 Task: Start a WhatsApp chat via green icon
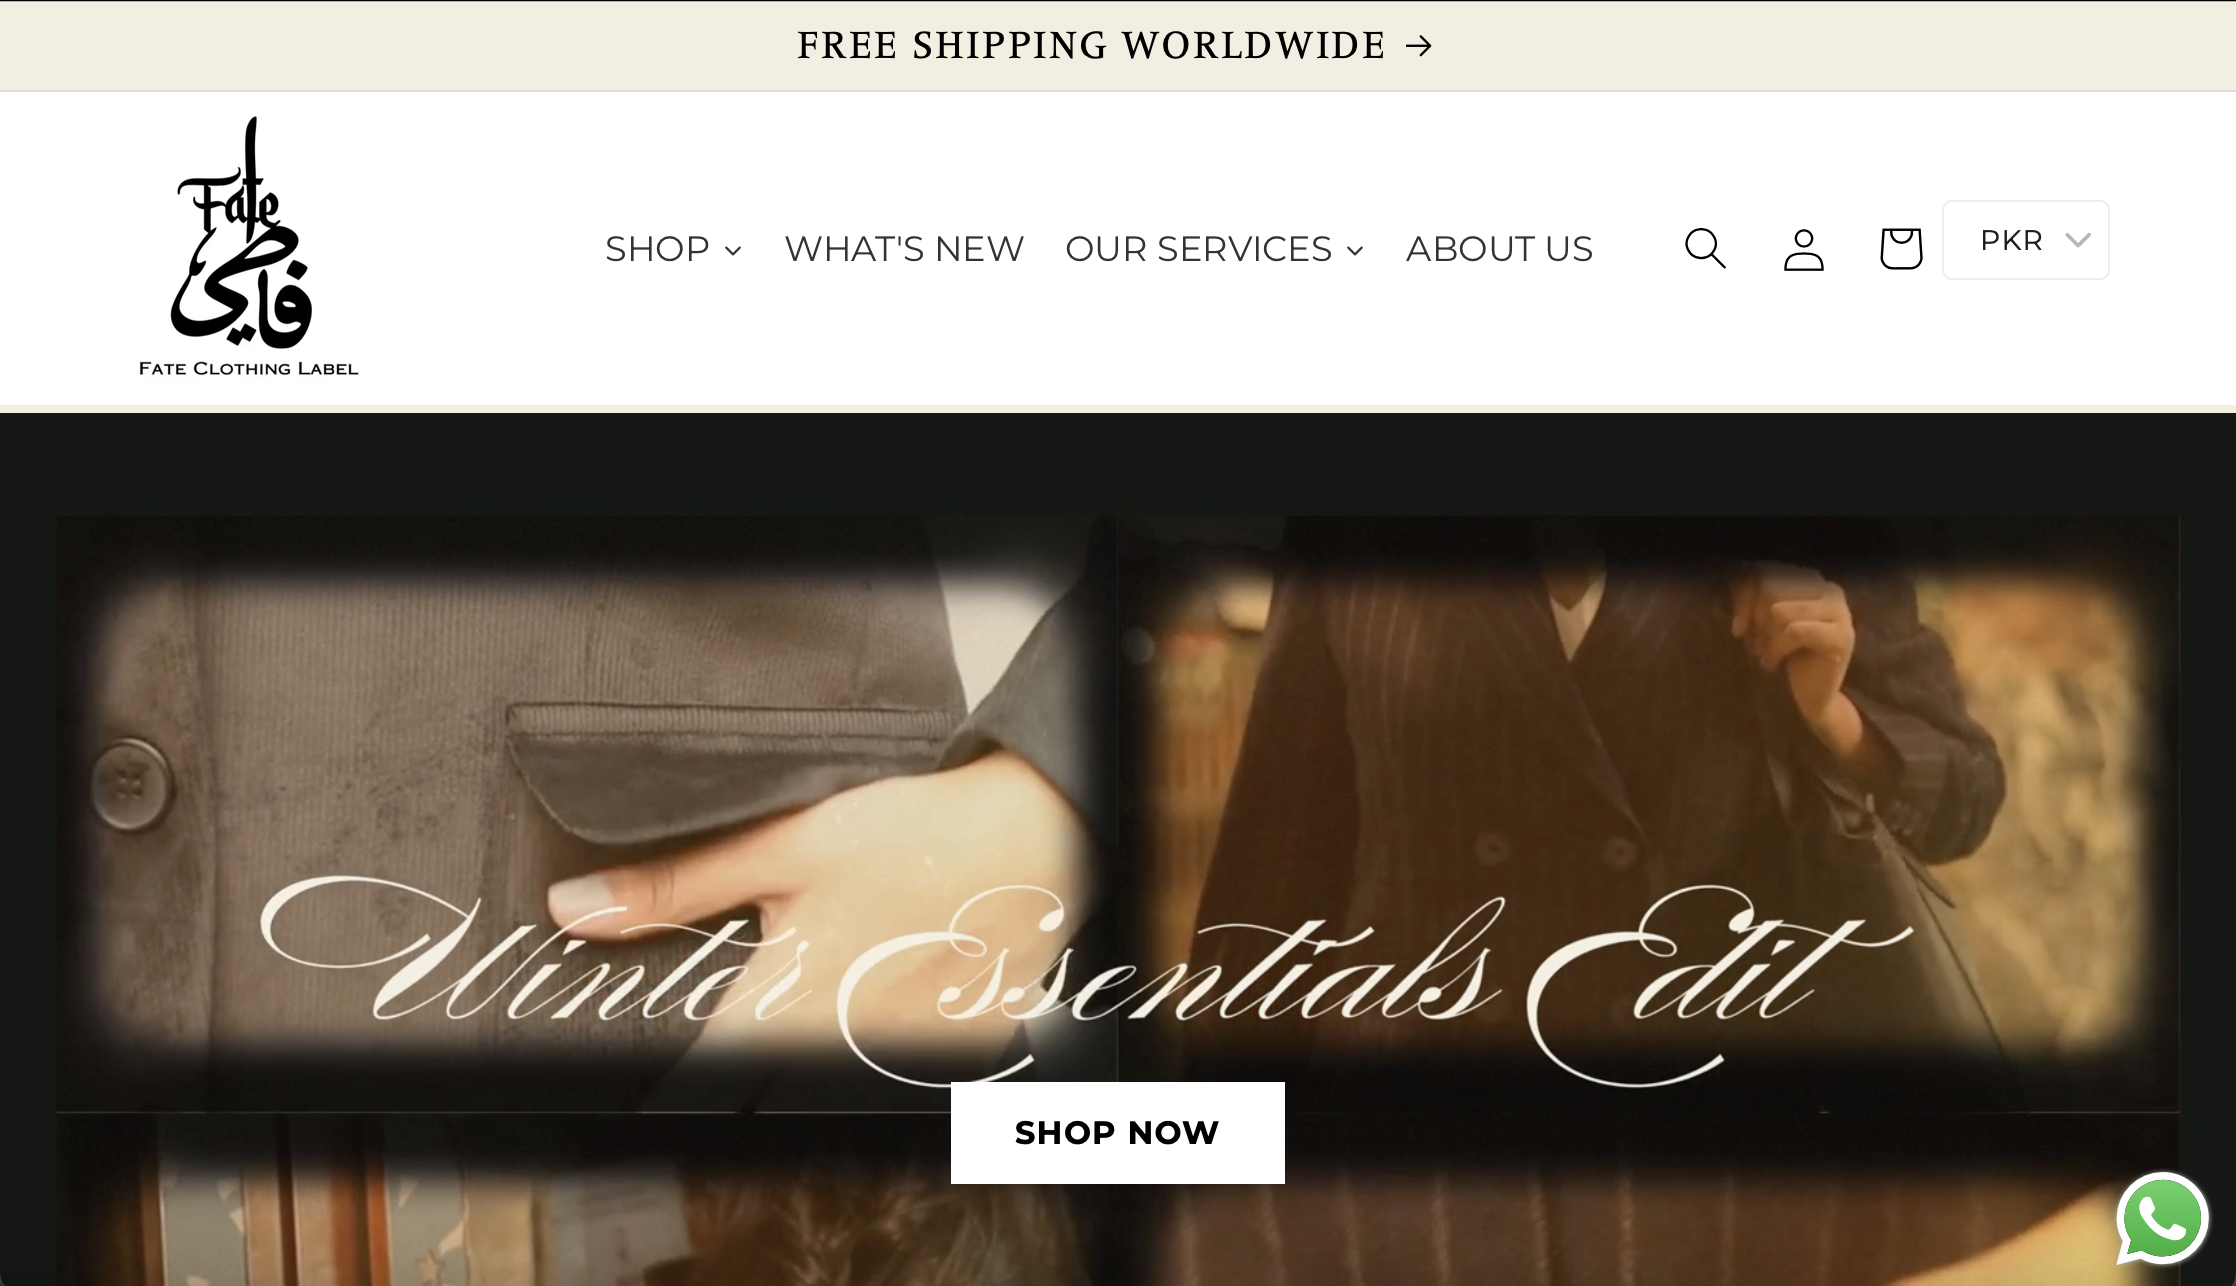tap(2163, 1219)
